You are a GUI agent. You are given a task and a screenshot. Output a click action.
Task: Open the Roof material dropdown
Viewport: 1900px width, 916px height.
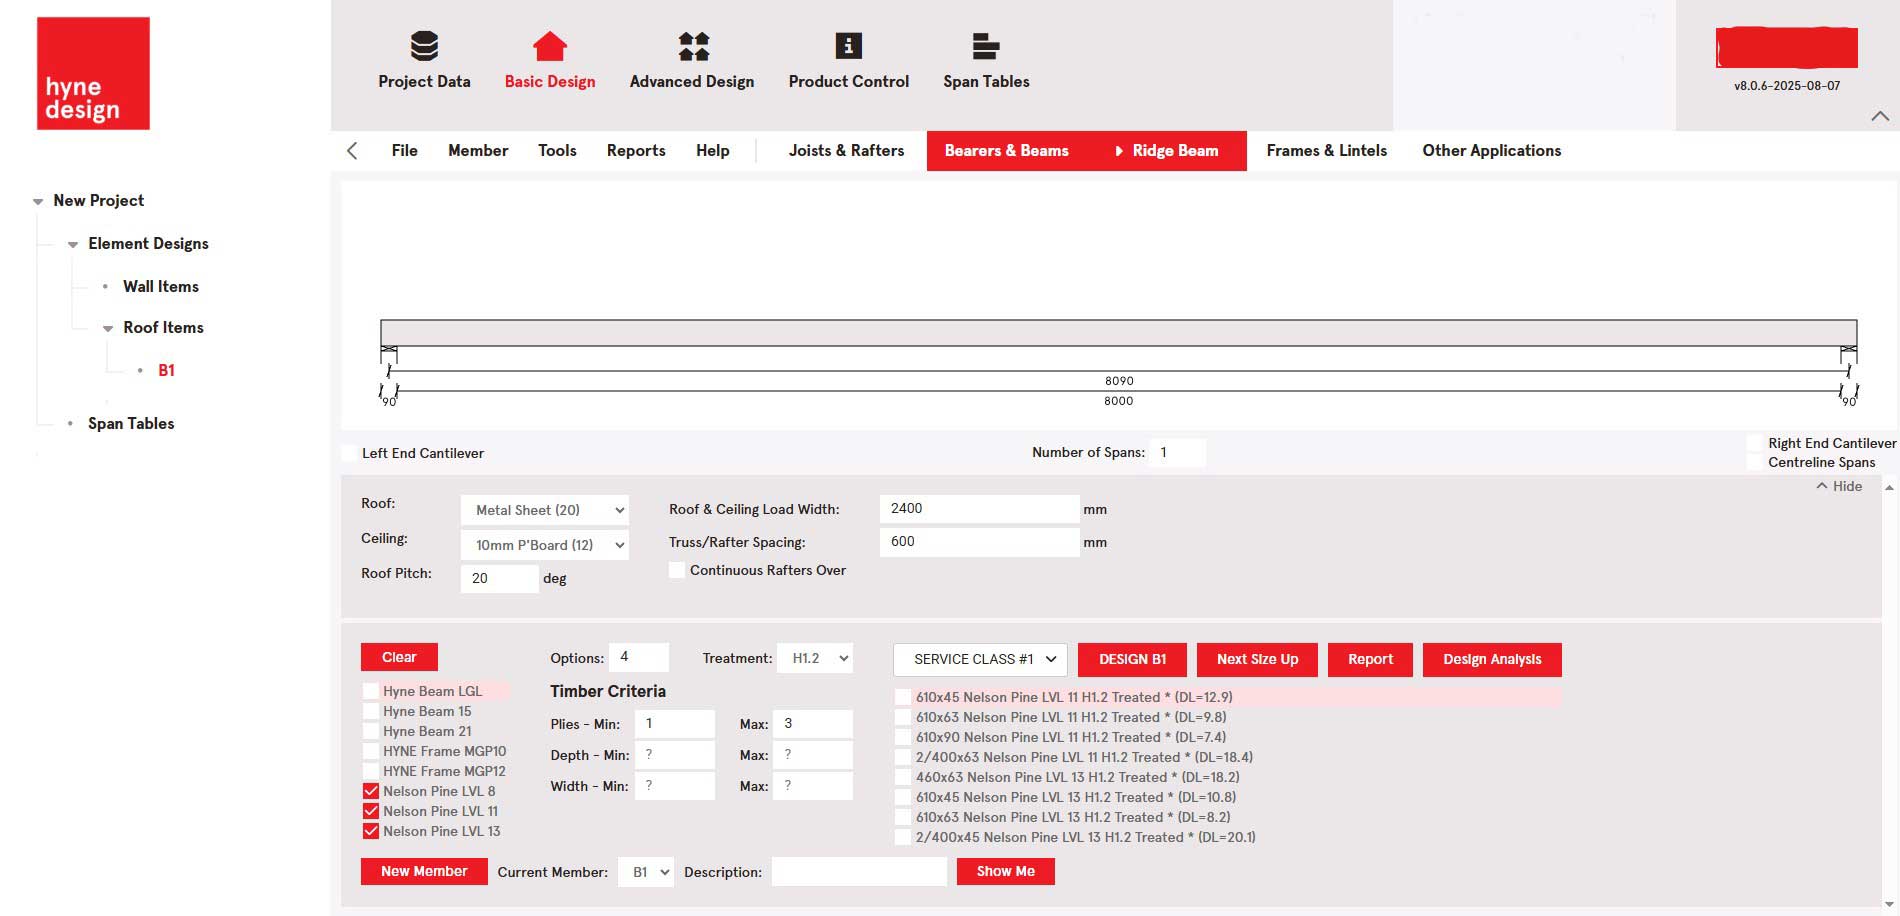[544, 510]
